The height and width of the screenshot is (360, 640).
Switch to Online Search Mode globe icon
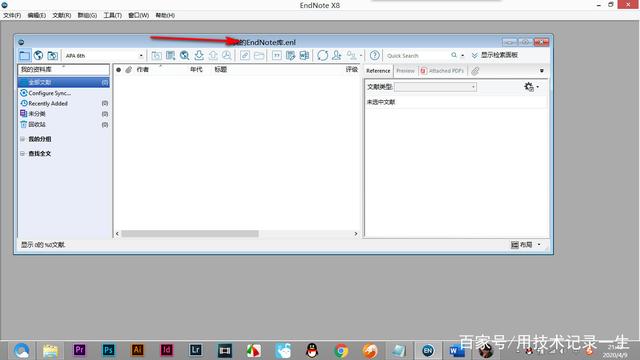click(x=38, y=55)
